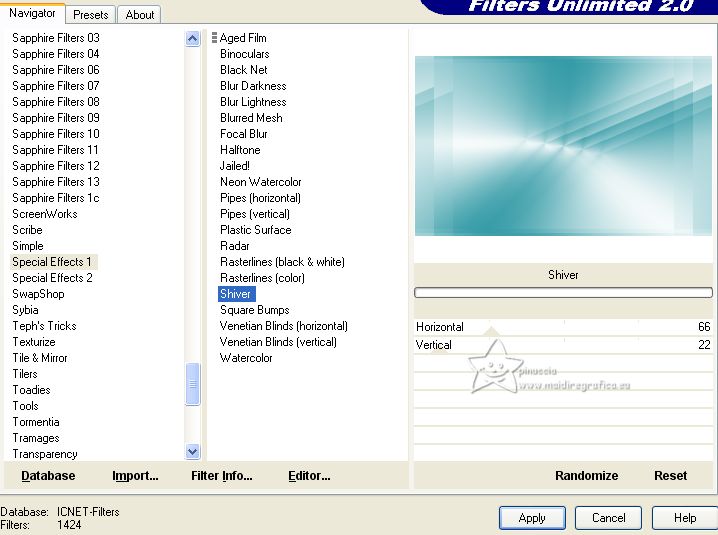Switch to the Presets tab

[91, 15]
